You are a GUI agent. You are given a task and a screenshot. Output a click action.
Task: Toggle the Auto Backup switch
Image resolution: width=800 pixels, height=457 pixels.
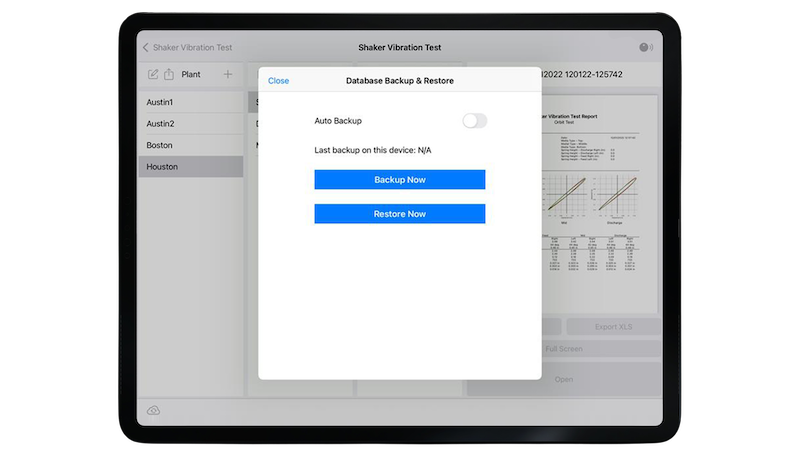[474, 121]
